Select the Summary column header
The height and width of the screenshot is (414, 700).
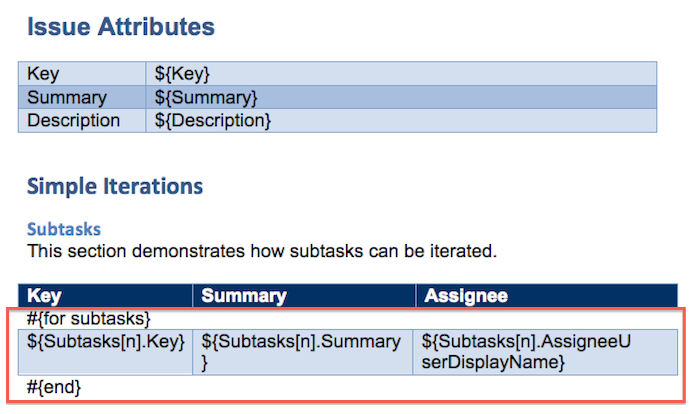click(304, 296)
